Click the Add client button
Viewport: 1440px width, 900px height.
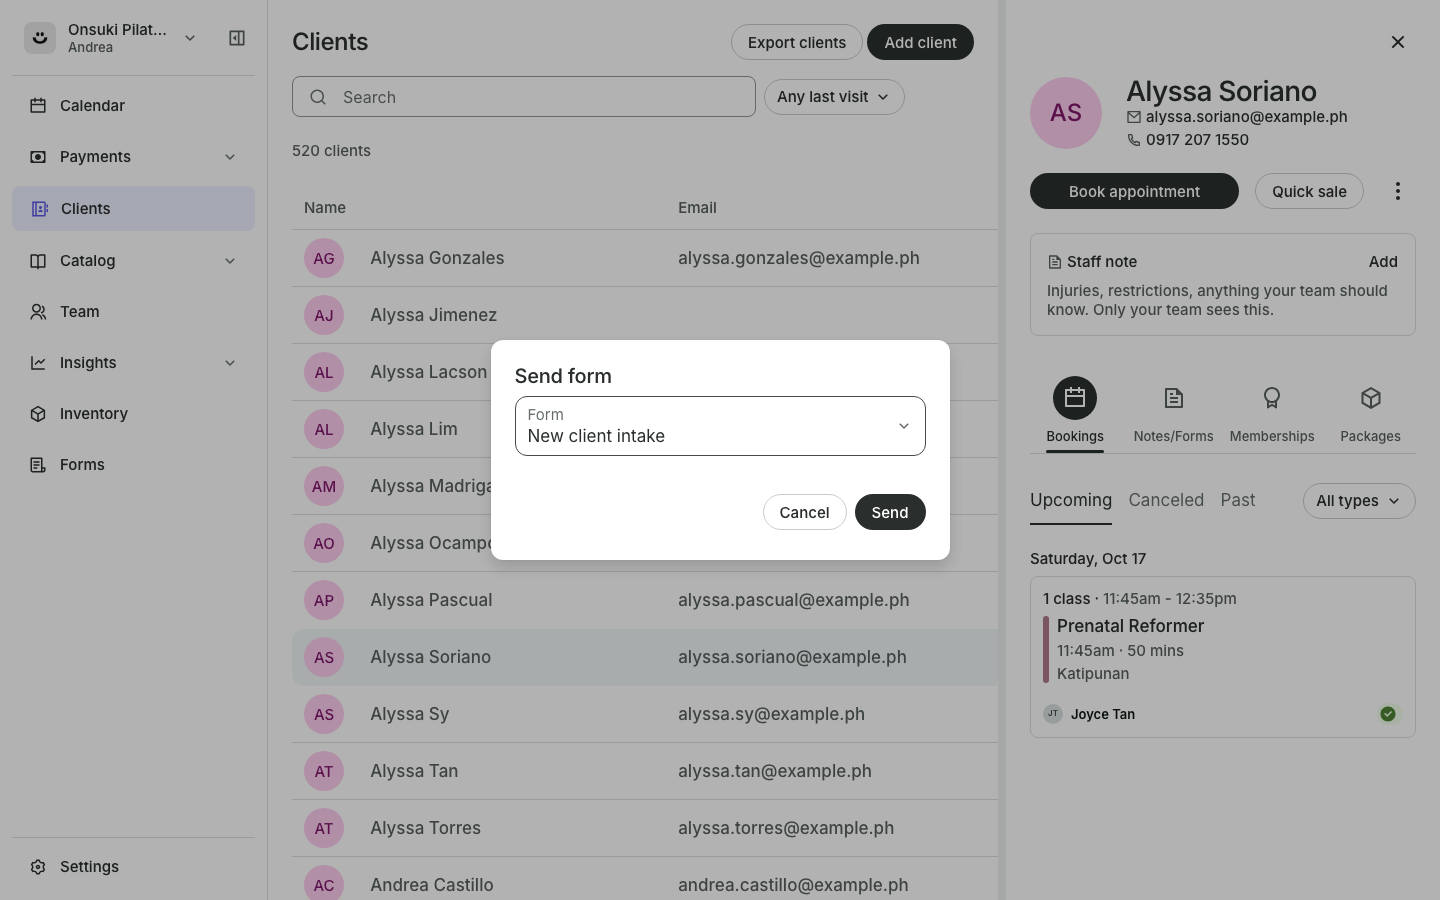pos(920,42)
